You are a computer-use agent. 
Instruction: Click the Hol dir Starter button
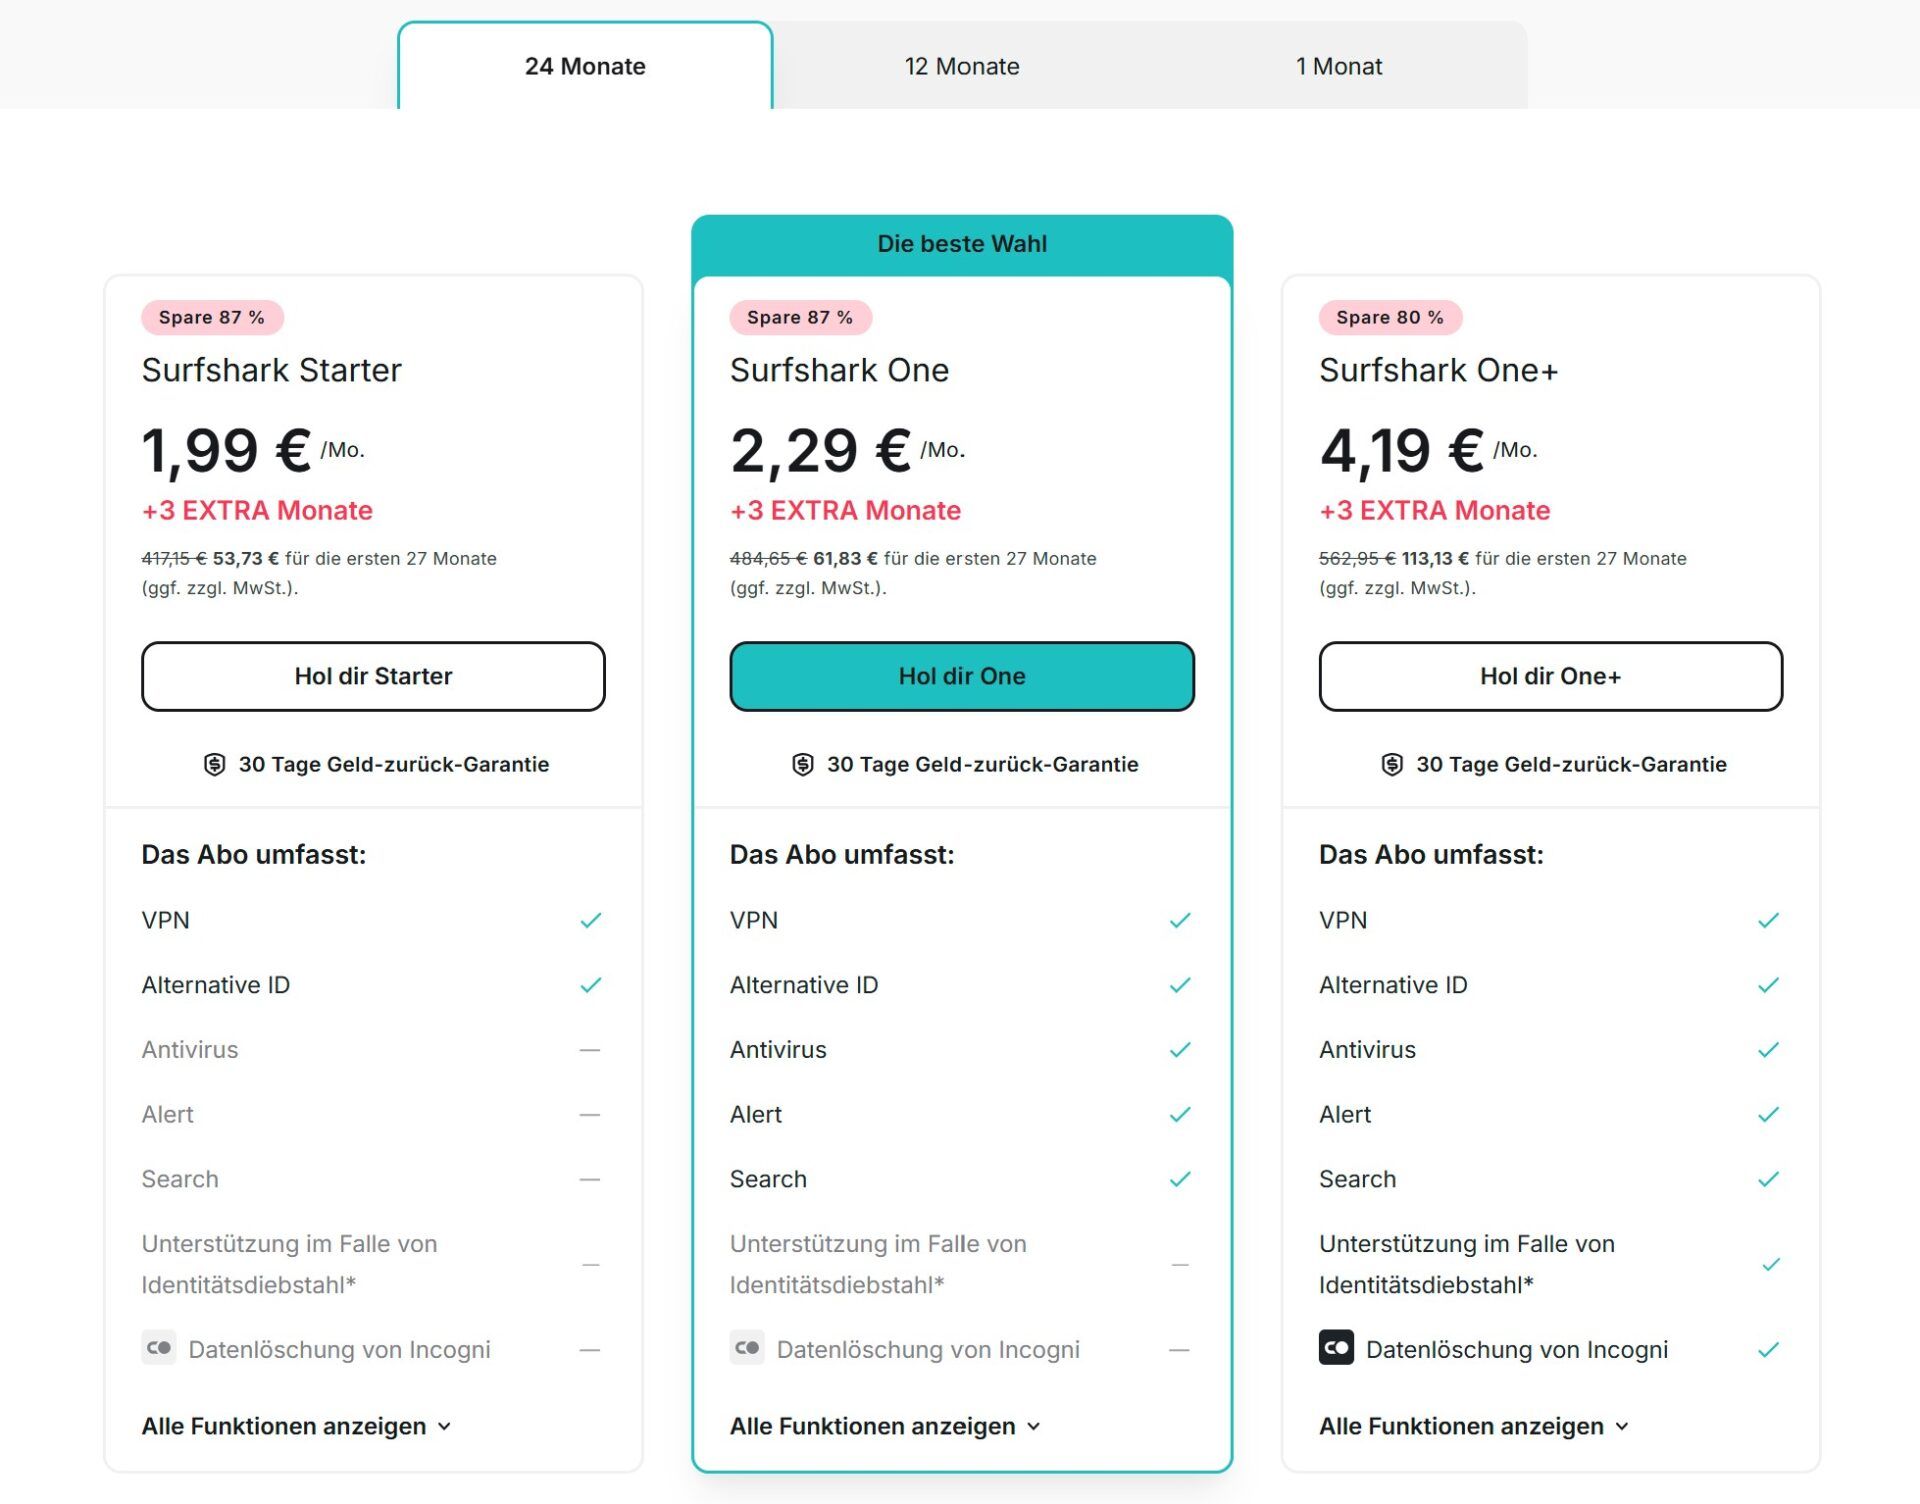click(372, 676)
